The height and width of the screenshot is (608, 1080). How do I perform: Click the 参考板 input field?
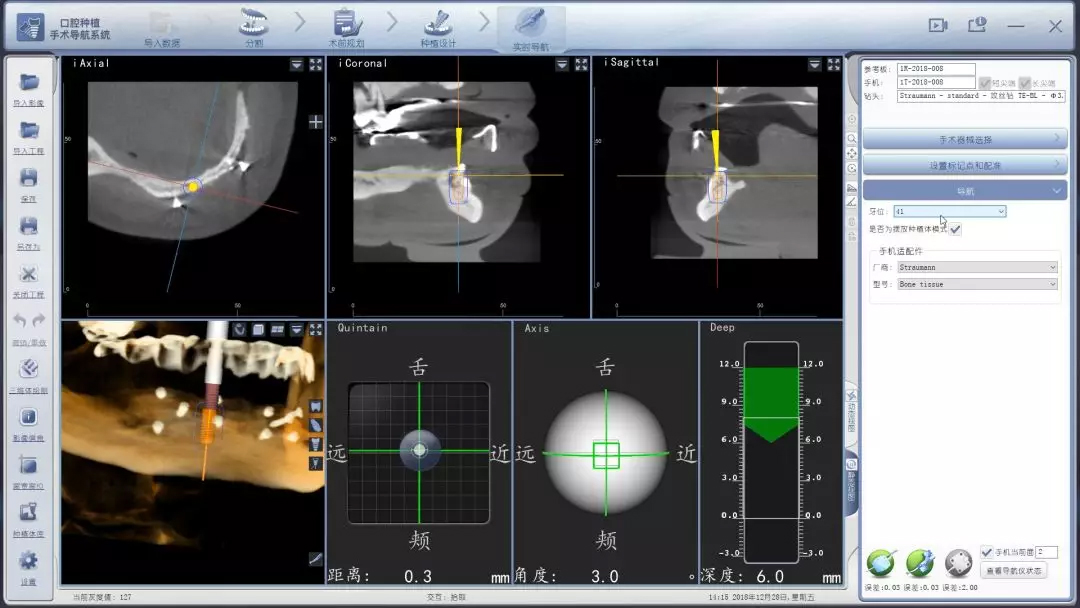tap(935, 70)
